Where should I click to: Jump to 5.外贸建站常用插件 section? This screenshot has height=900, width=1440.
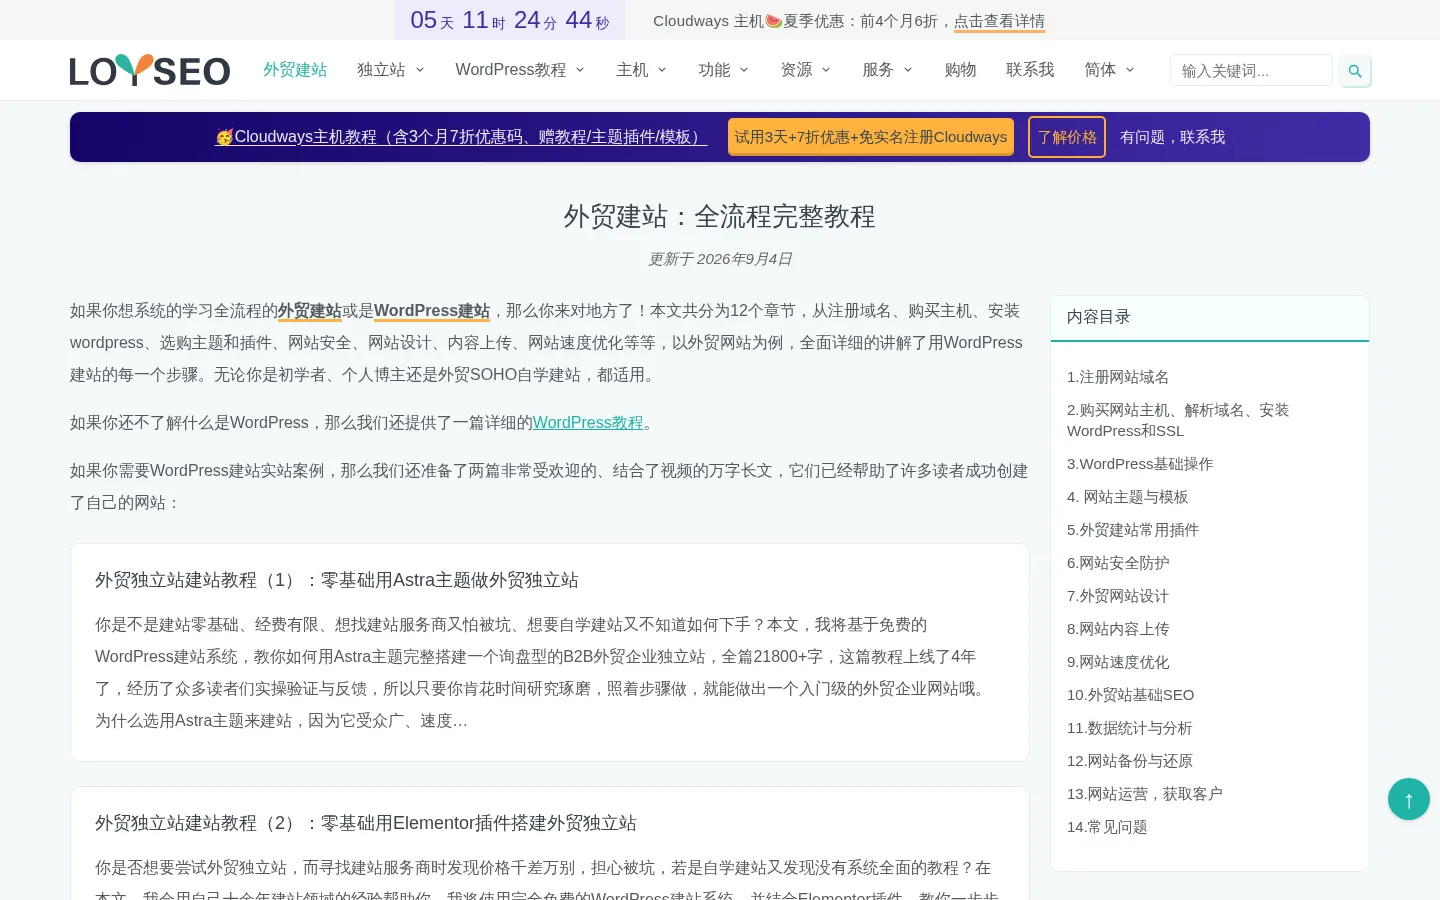pos(1133,530)
